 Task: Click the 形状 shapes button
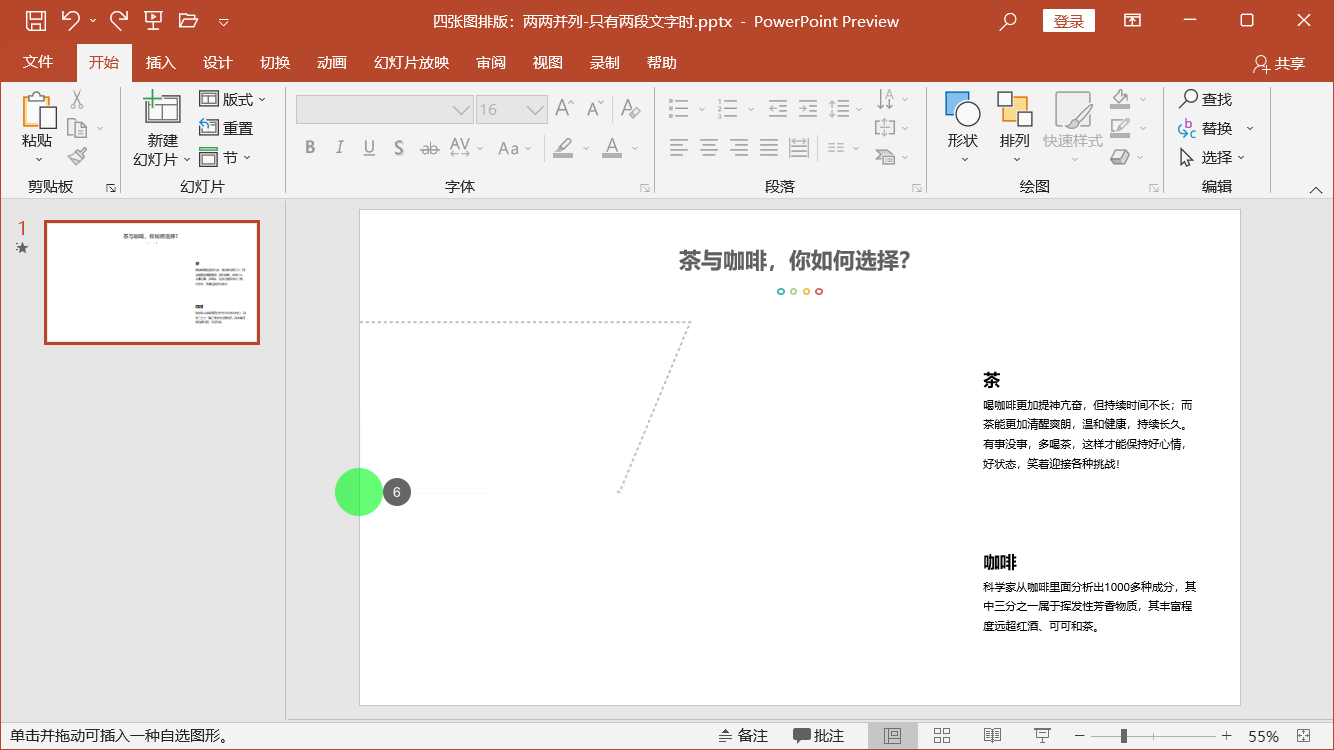(x=963, y=129)
